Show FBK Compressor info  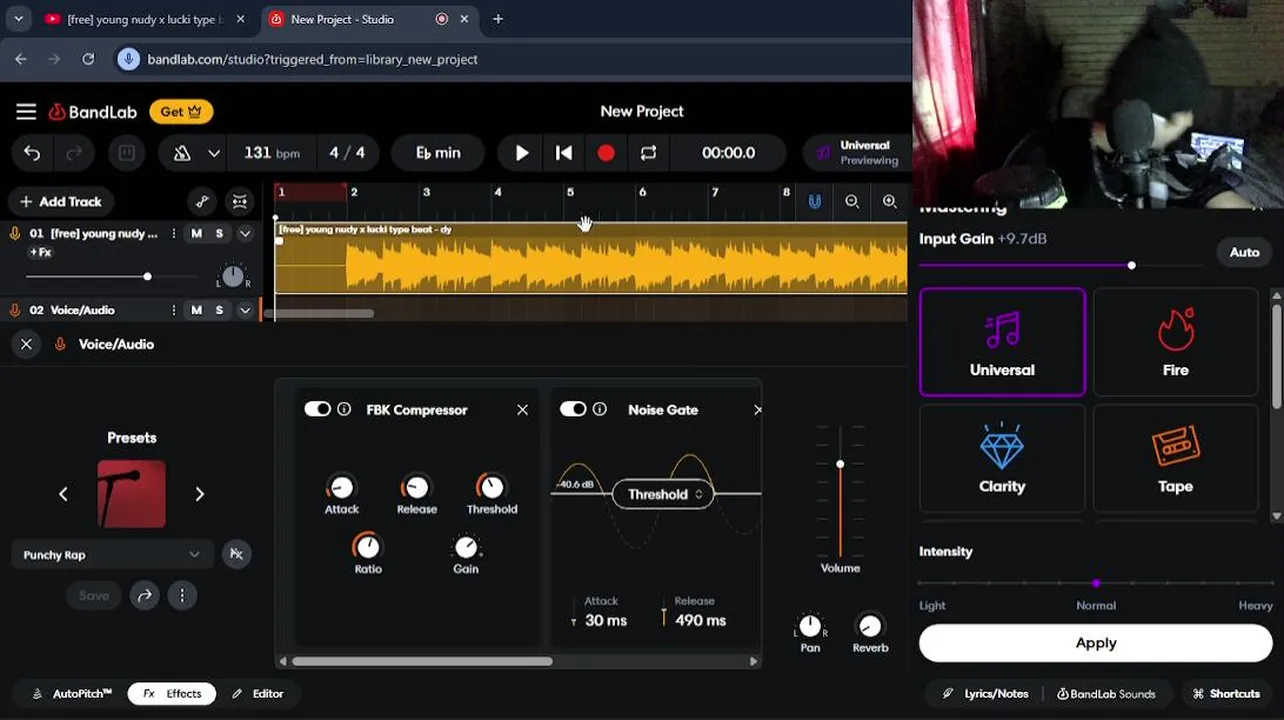click(x=344, y=409)
